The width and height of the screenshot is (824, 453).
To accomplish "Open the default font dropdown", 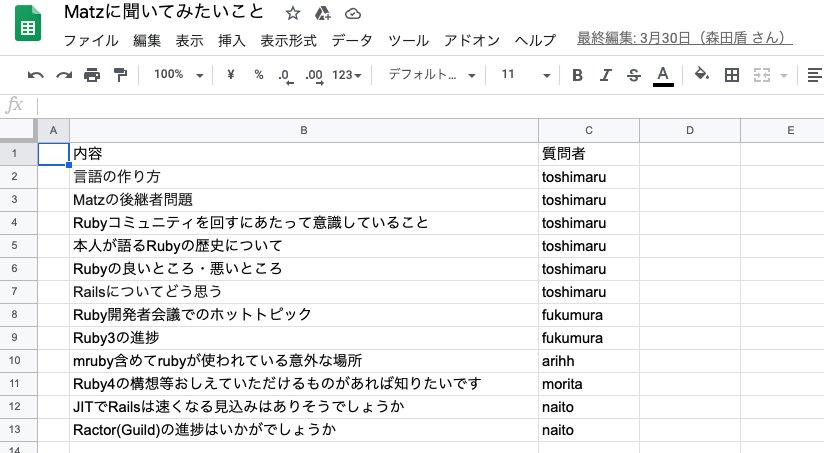I will pos(432,75).
